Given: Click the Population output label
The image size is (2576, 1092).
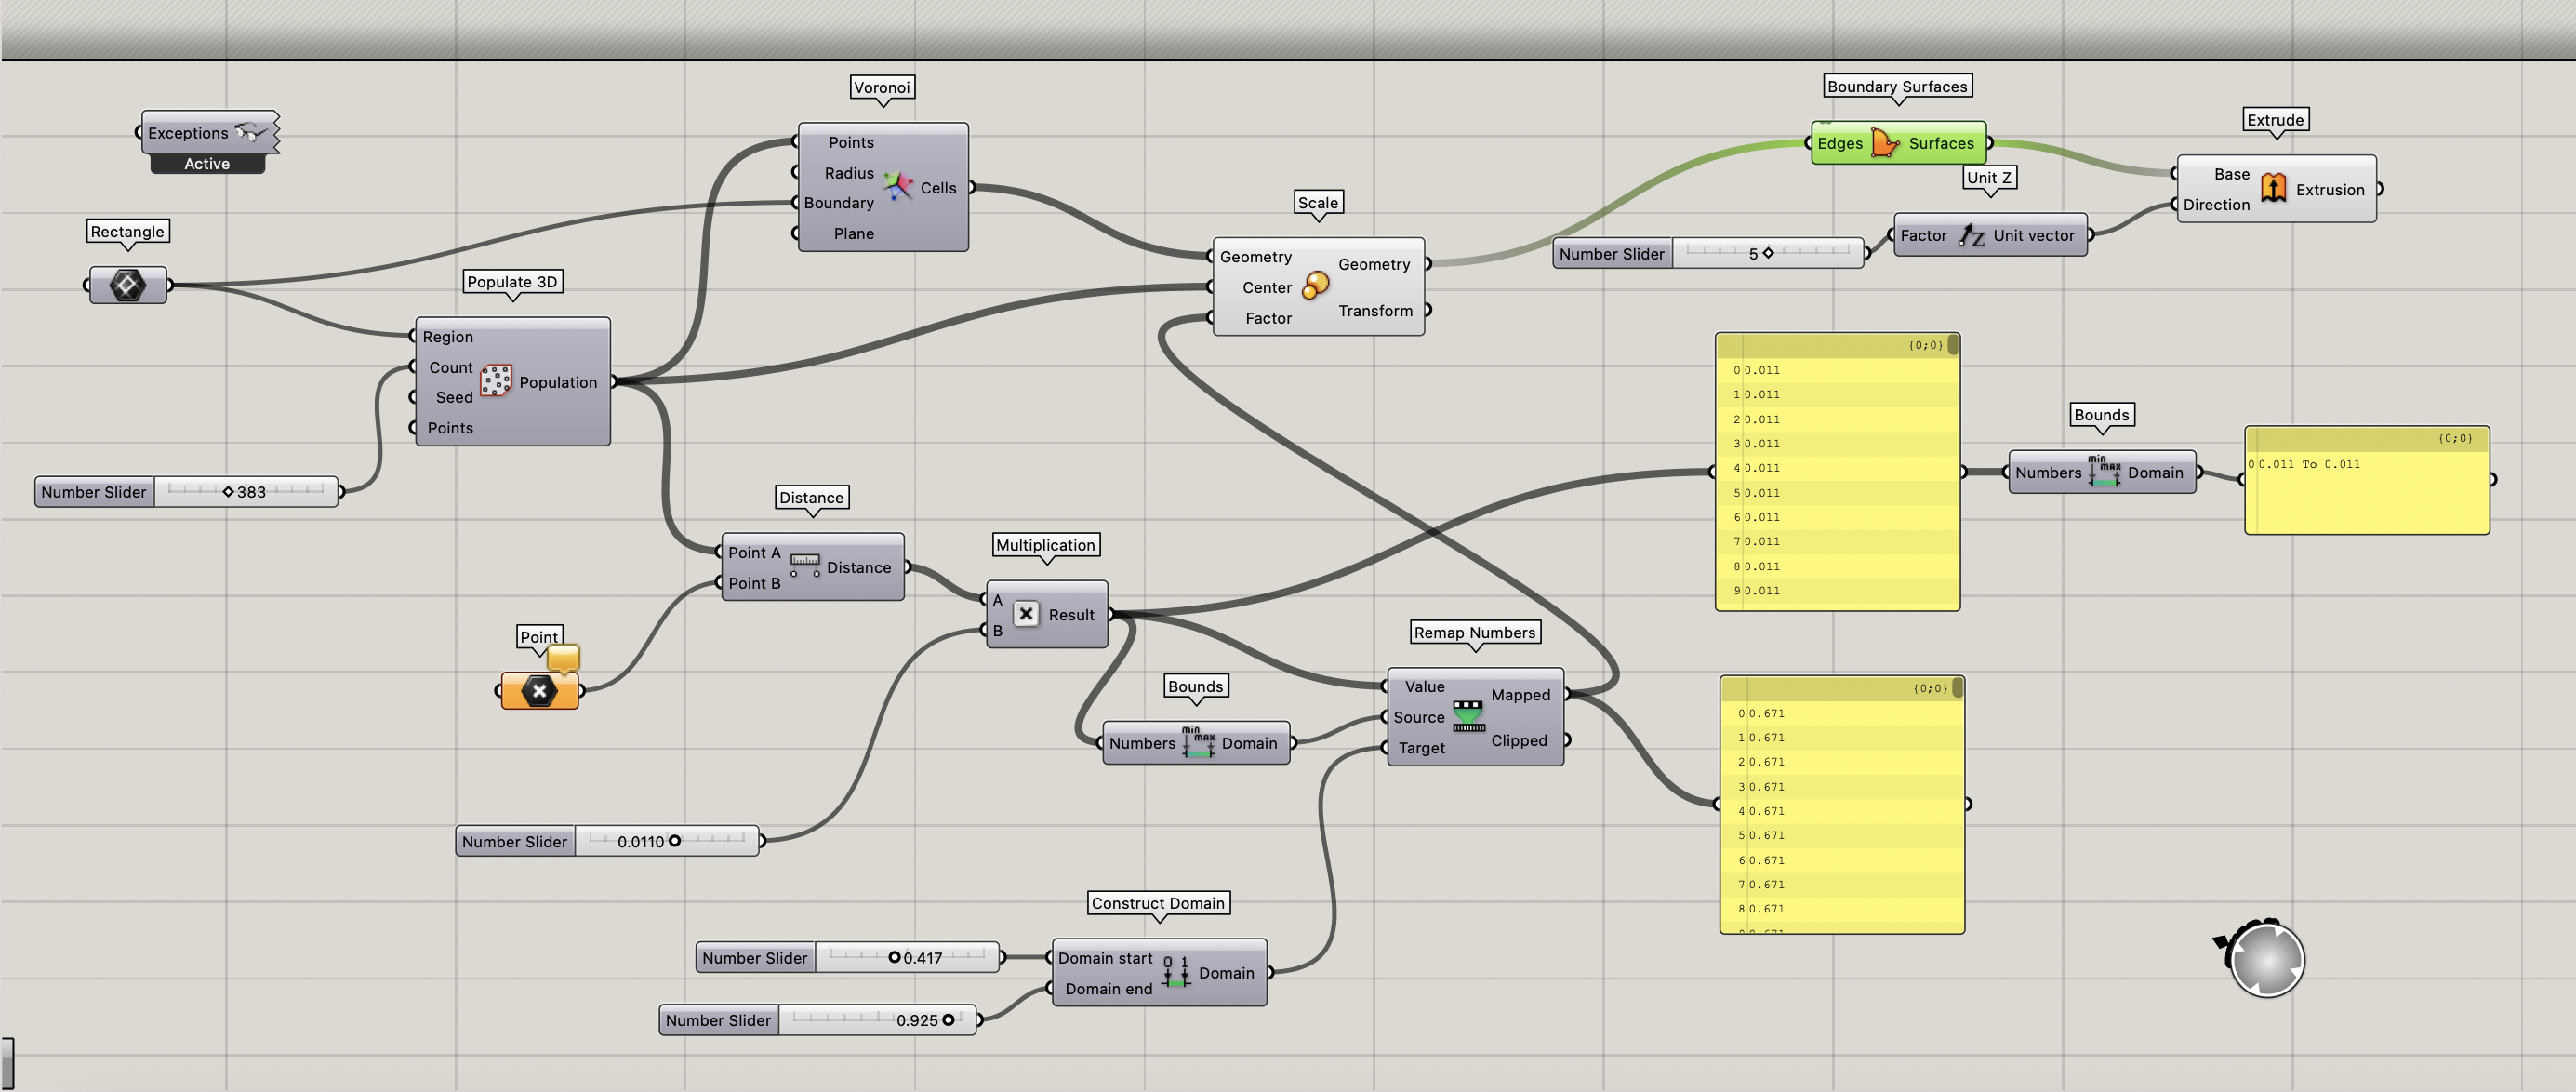Looking at the screenshot, I should [558, 382].
